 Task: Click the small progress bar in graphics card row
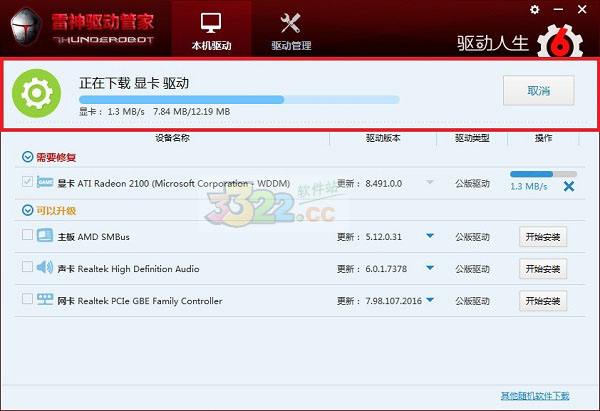pyautogui.click(x=543, y=174)
